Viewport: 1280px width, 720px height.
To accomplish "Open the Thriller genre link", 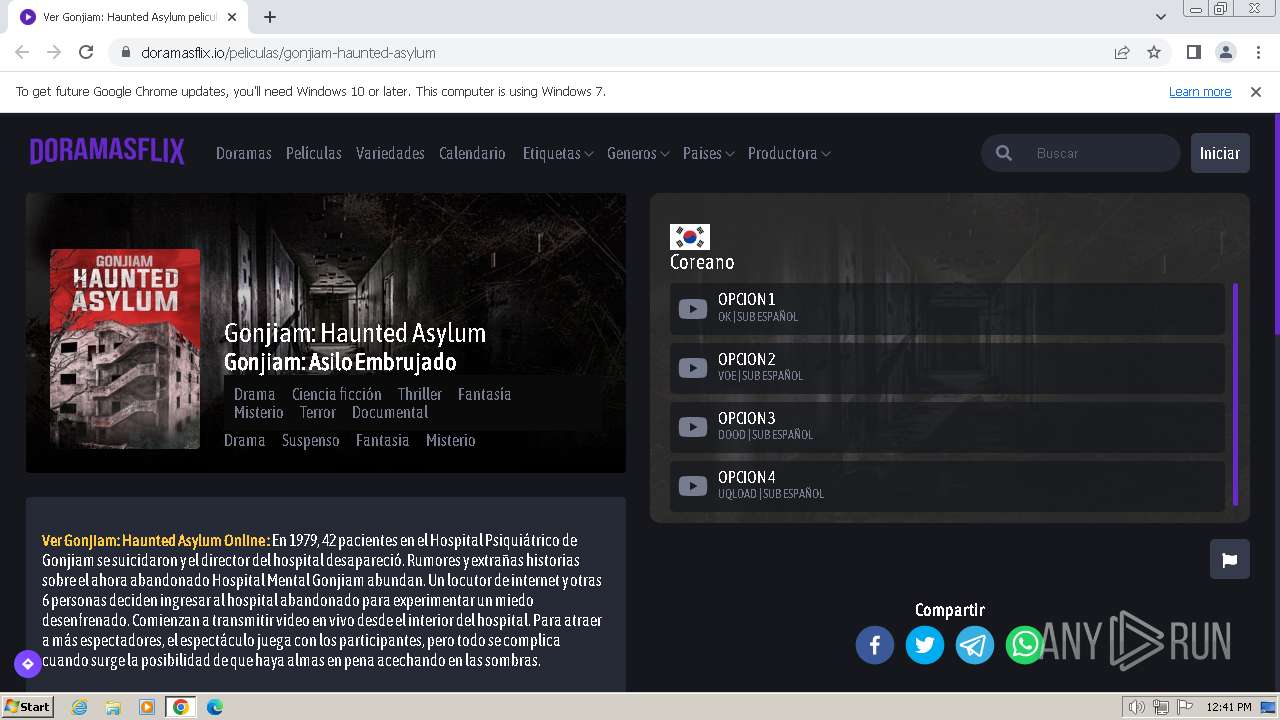I will click(420, 394).
